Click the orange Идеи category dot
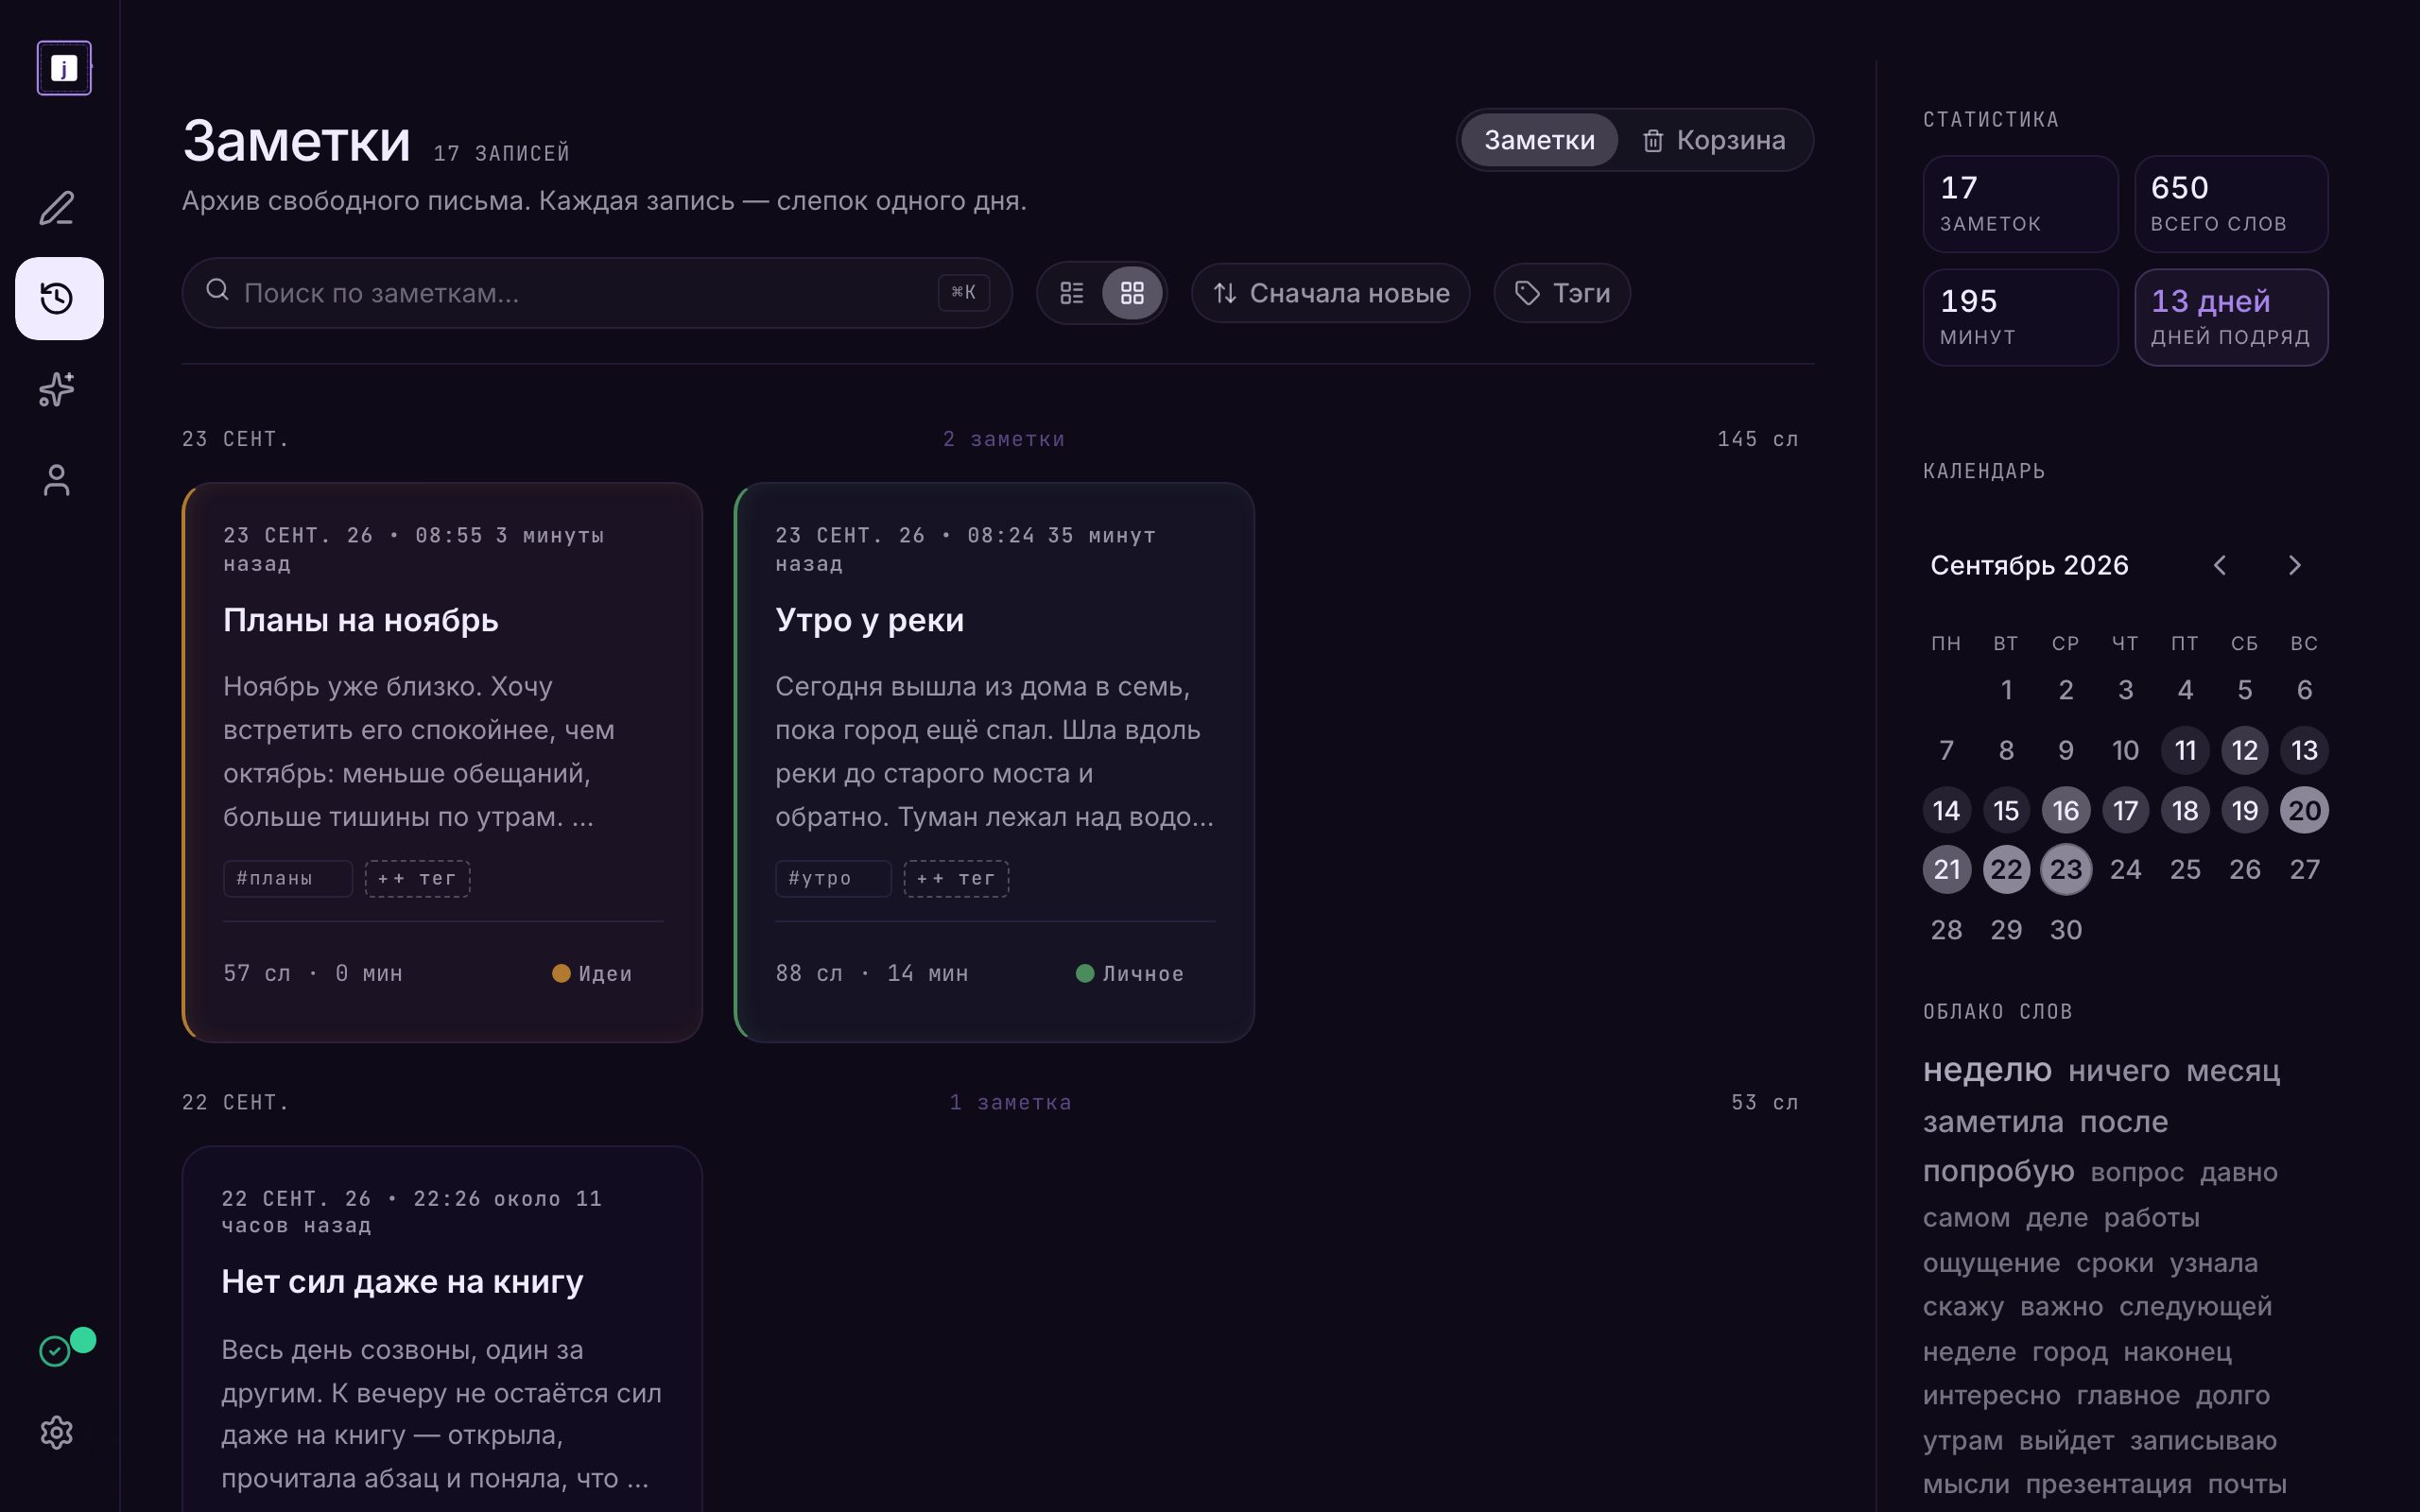The image size is (2420, 1512). click(561, 973)
